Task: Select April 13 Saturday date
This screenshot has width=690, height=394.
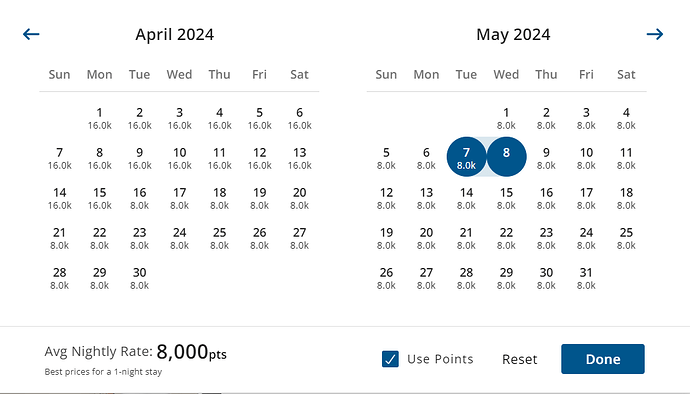Action: (300, 158)
